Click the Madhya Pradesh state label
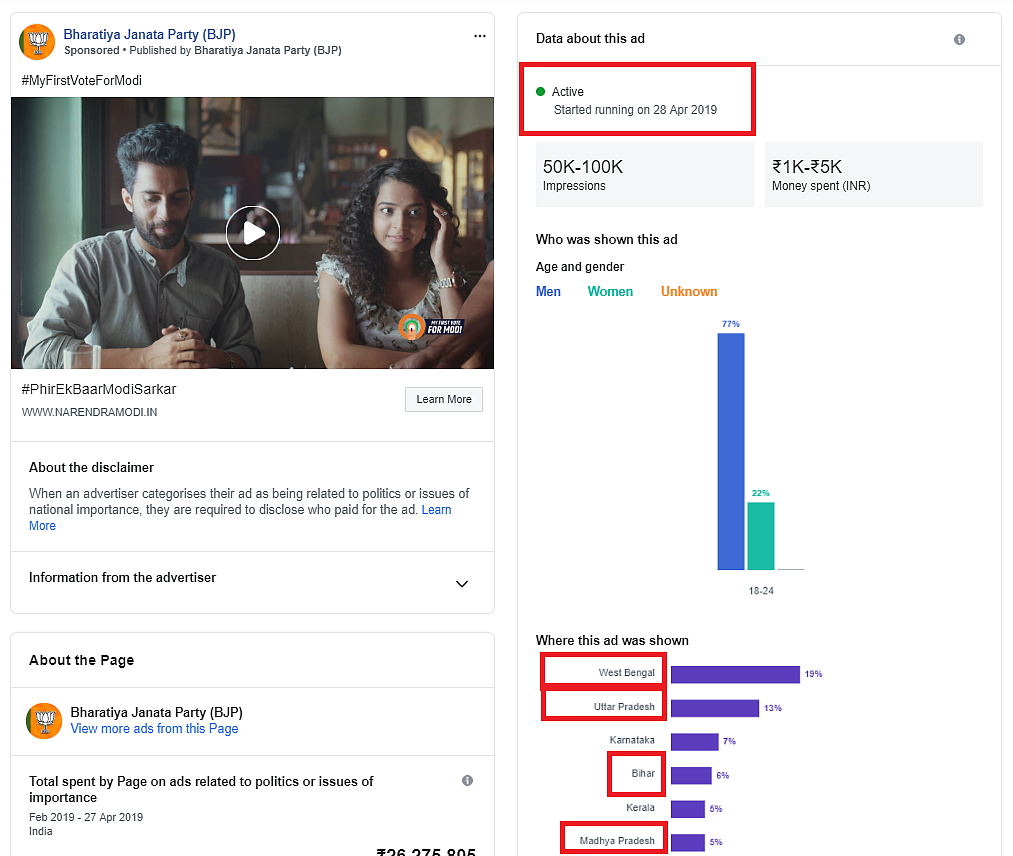 617,840
